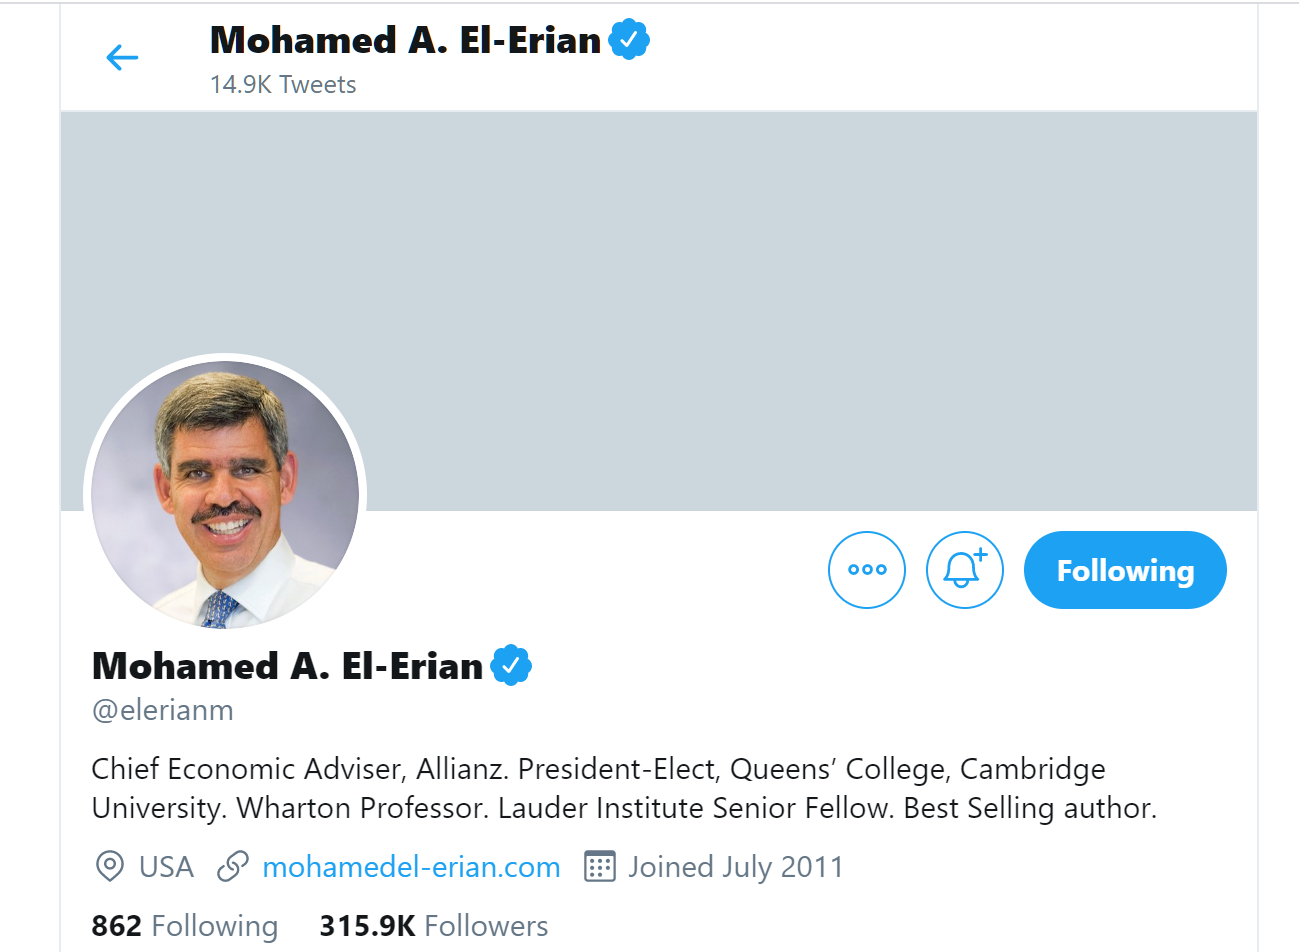Screen dimensions: 1299x952
Task: Click the @elerianm handle text
Action: point(162,710)
